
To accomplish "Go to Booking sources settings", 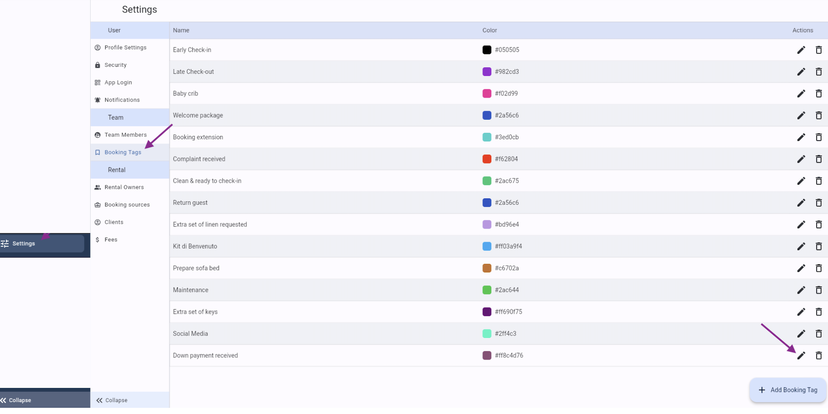I will click(x=130, y=204).
